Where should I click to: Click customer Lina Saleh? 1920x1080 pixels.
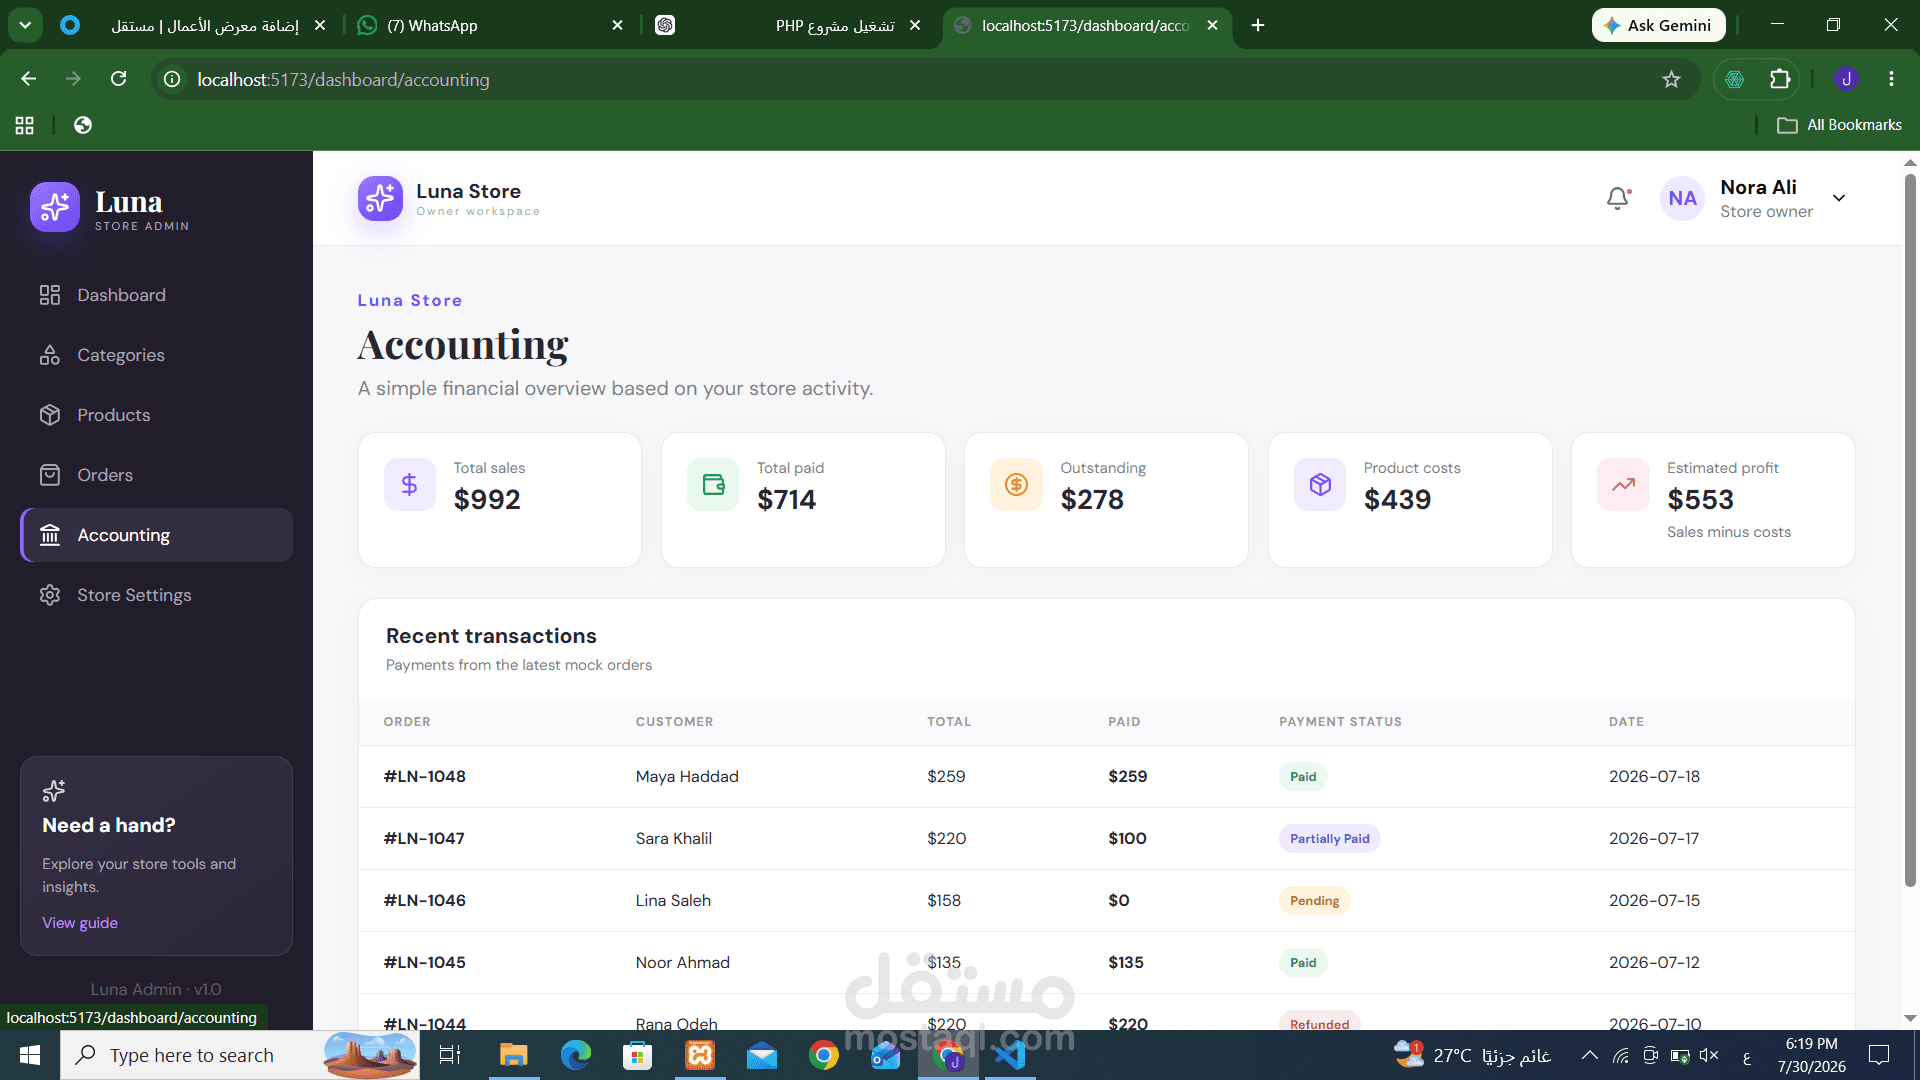pyautogui.click(x=673, y=901)
